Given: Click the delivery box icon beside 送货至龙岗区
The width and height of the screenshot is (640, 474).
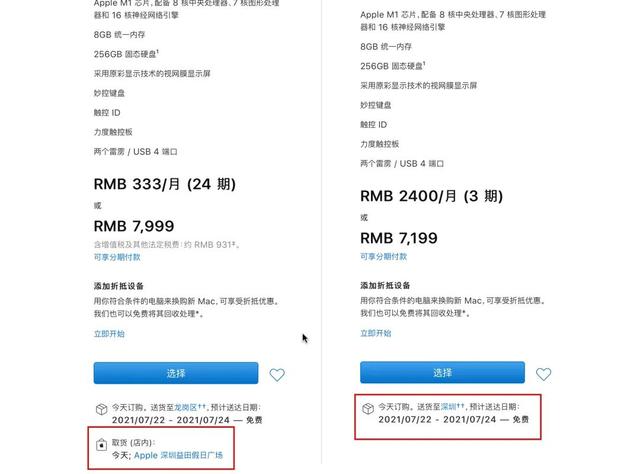Looking at the screenshot, I should 101,409.
